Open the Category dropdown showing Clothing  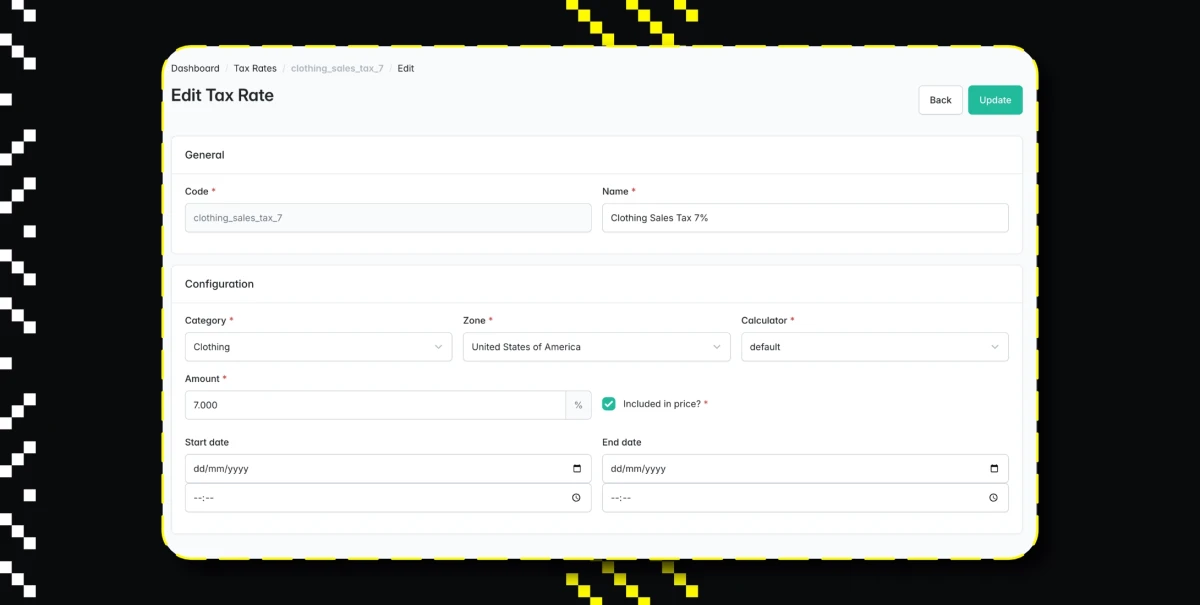318,347
